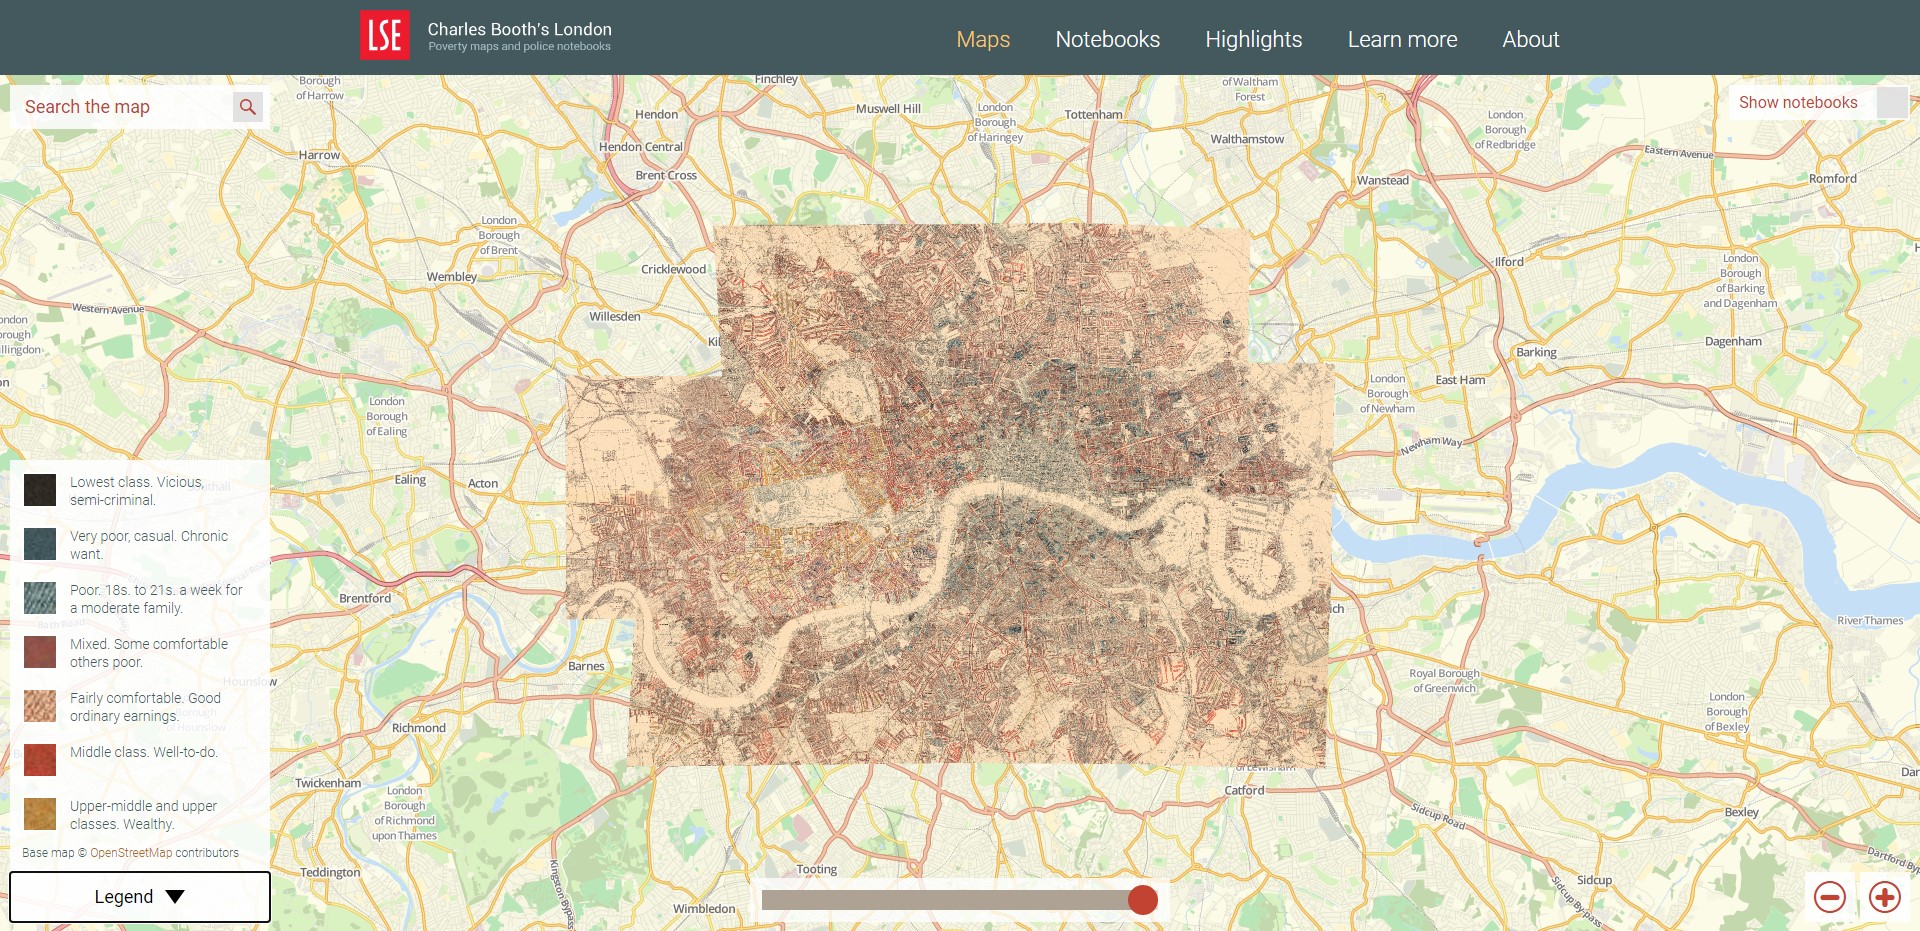Screen dimensions: 1920x931
Task: Toggle the Show notebooks switch
Action: pyautogui.click(x=1891, y=102)
